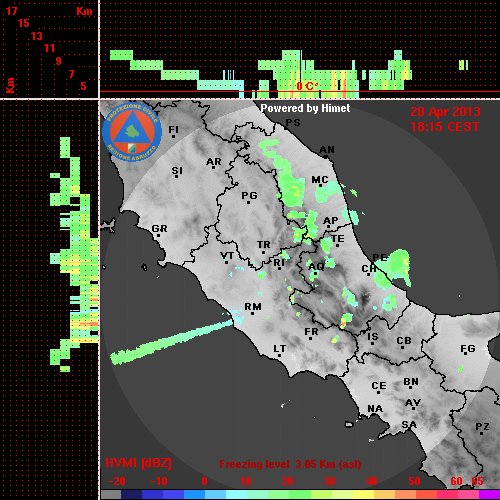This screenshot has height=500, width=500.
Task: Pick the grey segment of the color scale
Action: pyautogui.click(x=111, y=495)
